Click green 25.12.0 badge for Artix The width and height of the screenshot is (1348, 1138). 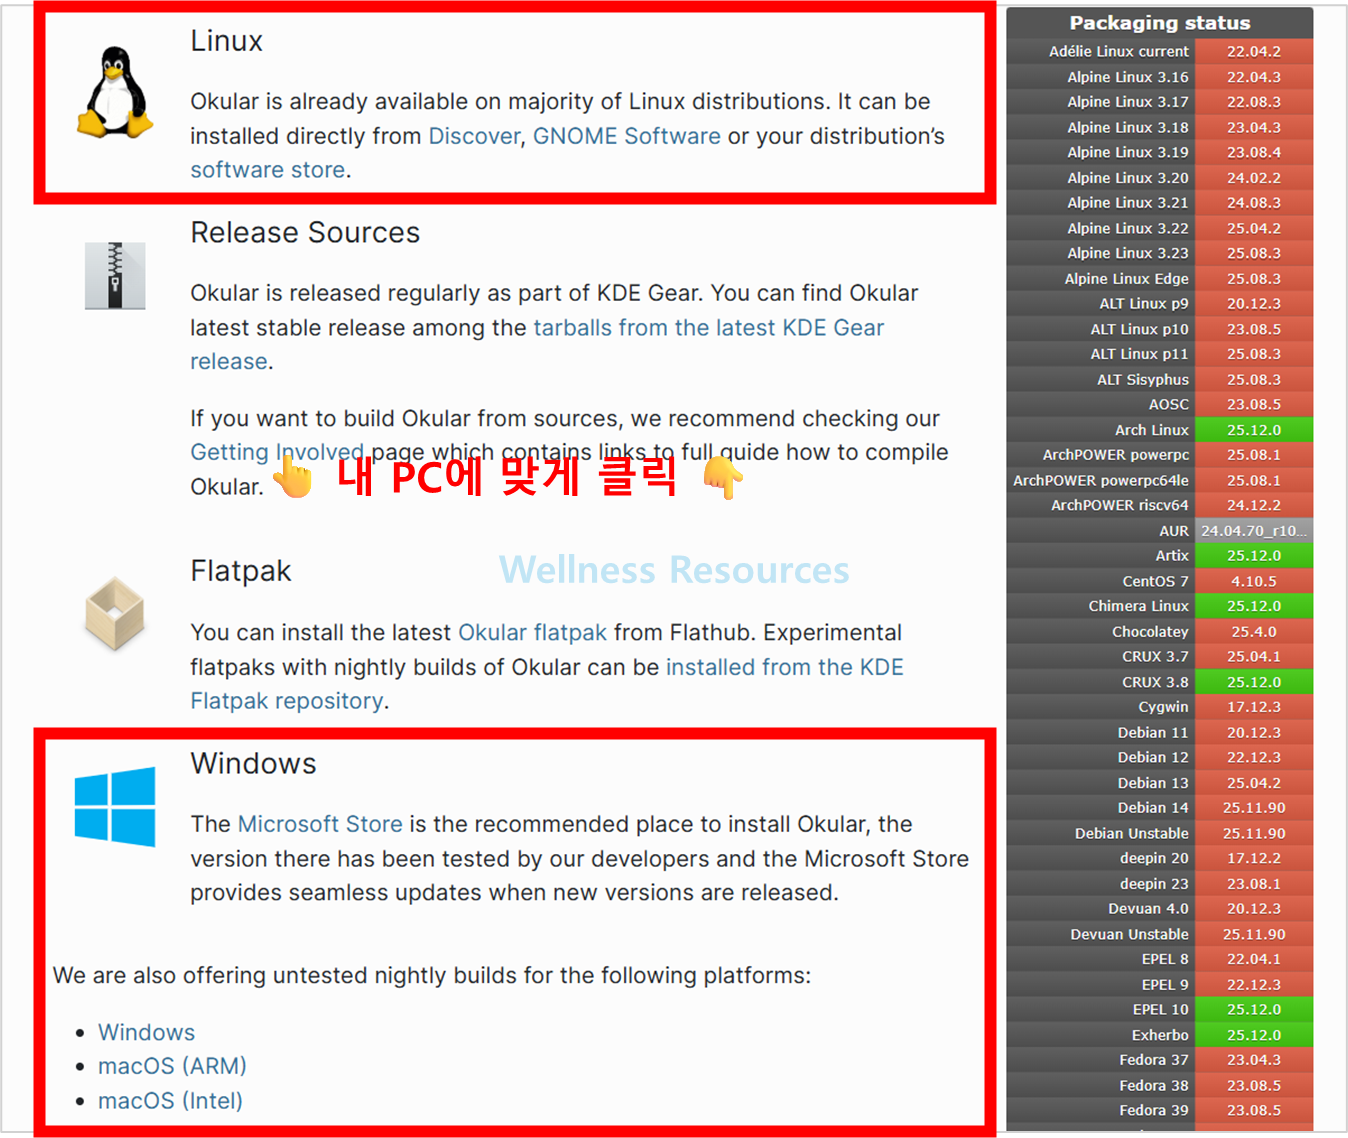[x=1254, y=556]
